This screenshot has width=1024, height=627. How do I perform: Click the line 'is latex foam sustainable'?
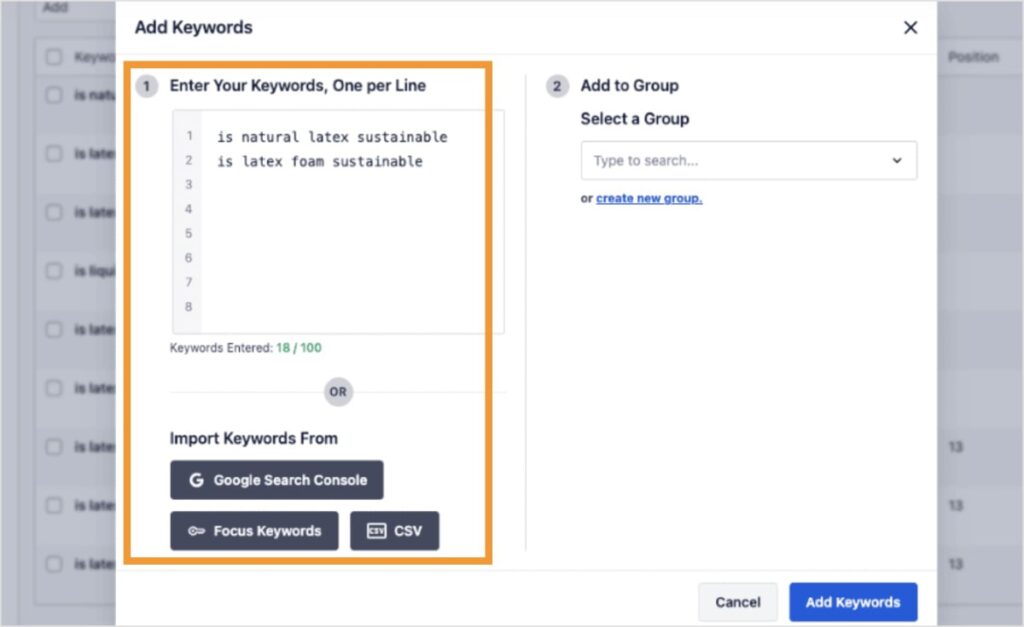320,161
